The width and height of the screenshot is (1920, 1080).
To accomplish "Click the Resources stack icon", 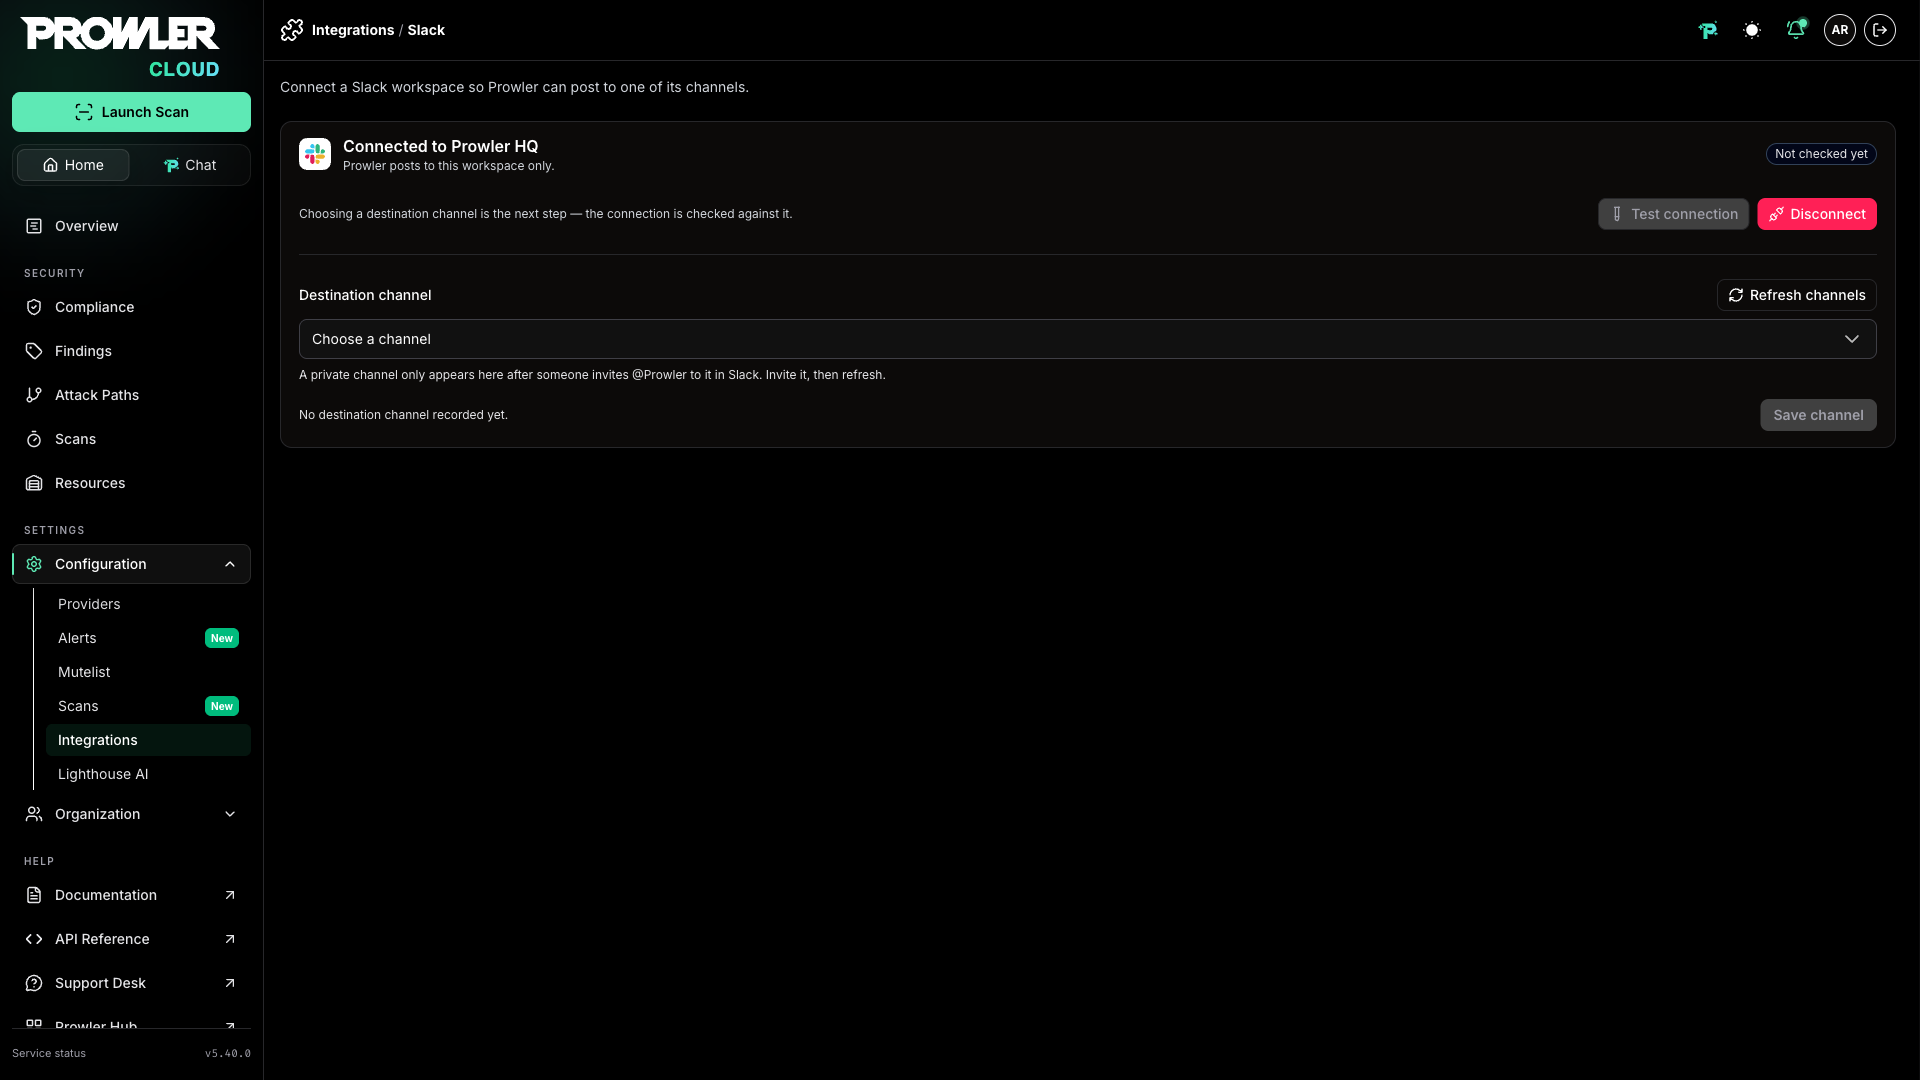I will [34, 483].
